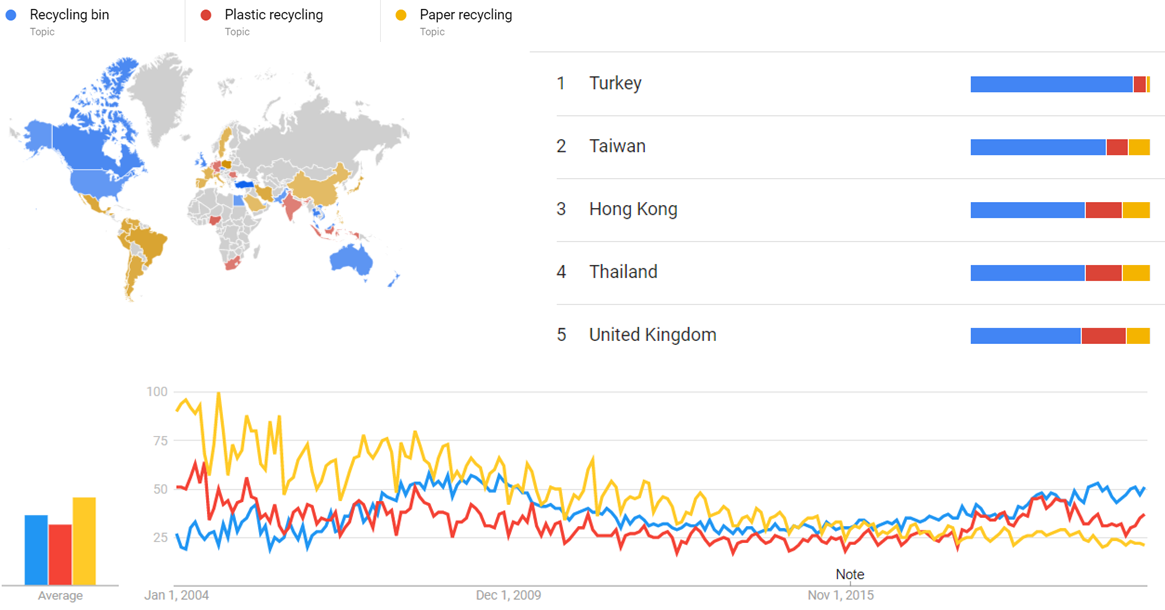Viewport: 1165px width, 610px height.
Task: Click the blue dot beside Recycling bin
Action: (x=10, y=15)
